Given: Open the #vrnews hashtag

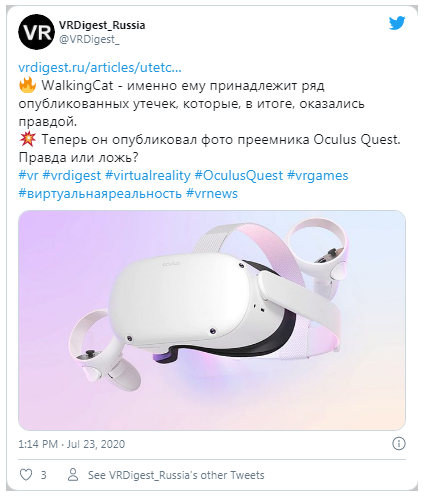Looking at the screenshot, I should pyautogui.click(x=212, y=193).
